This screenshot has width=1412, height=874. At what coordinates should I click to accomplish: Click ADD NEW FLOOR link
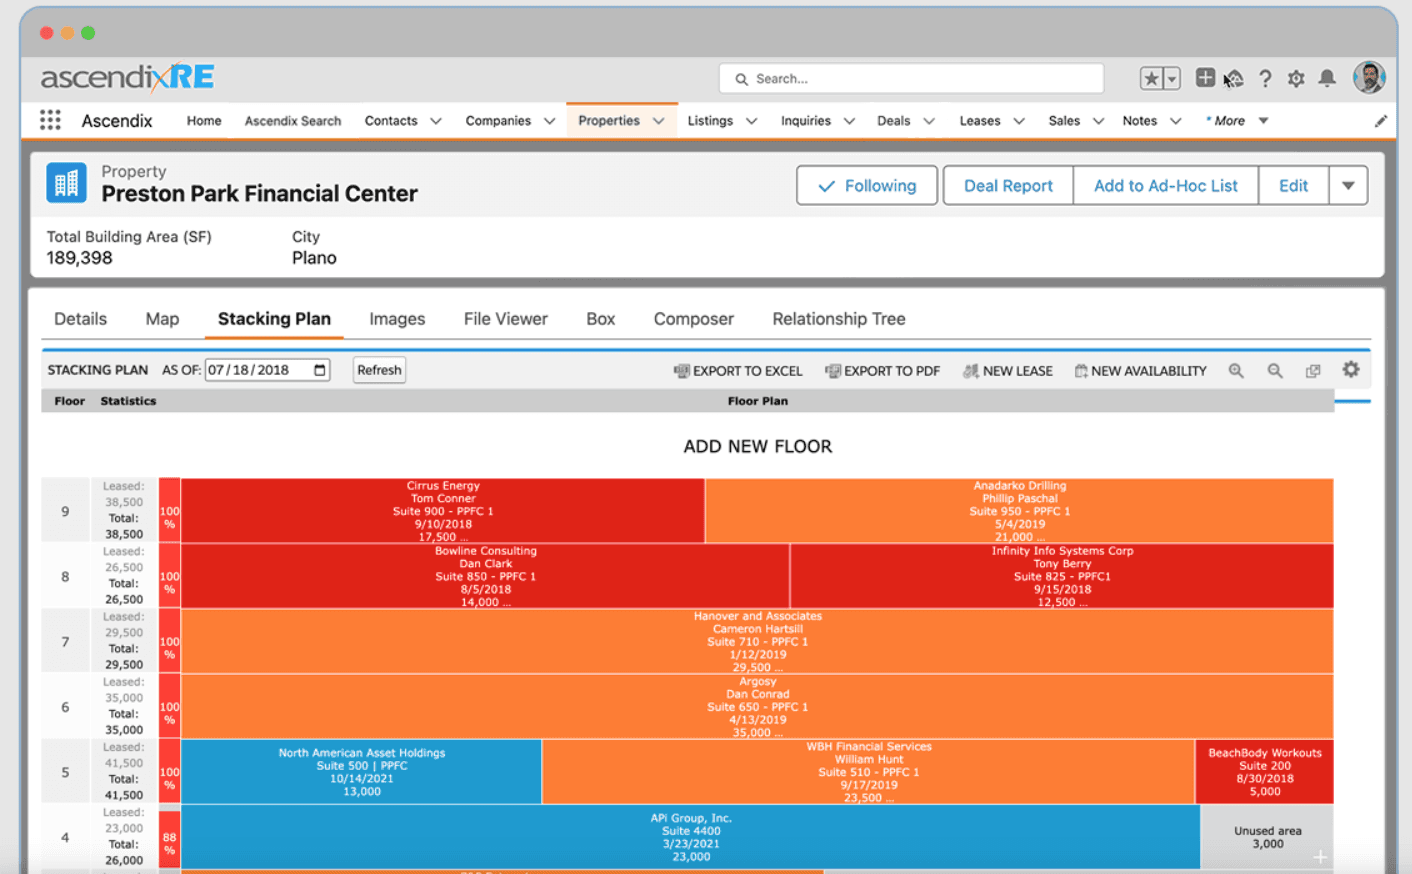758,446
